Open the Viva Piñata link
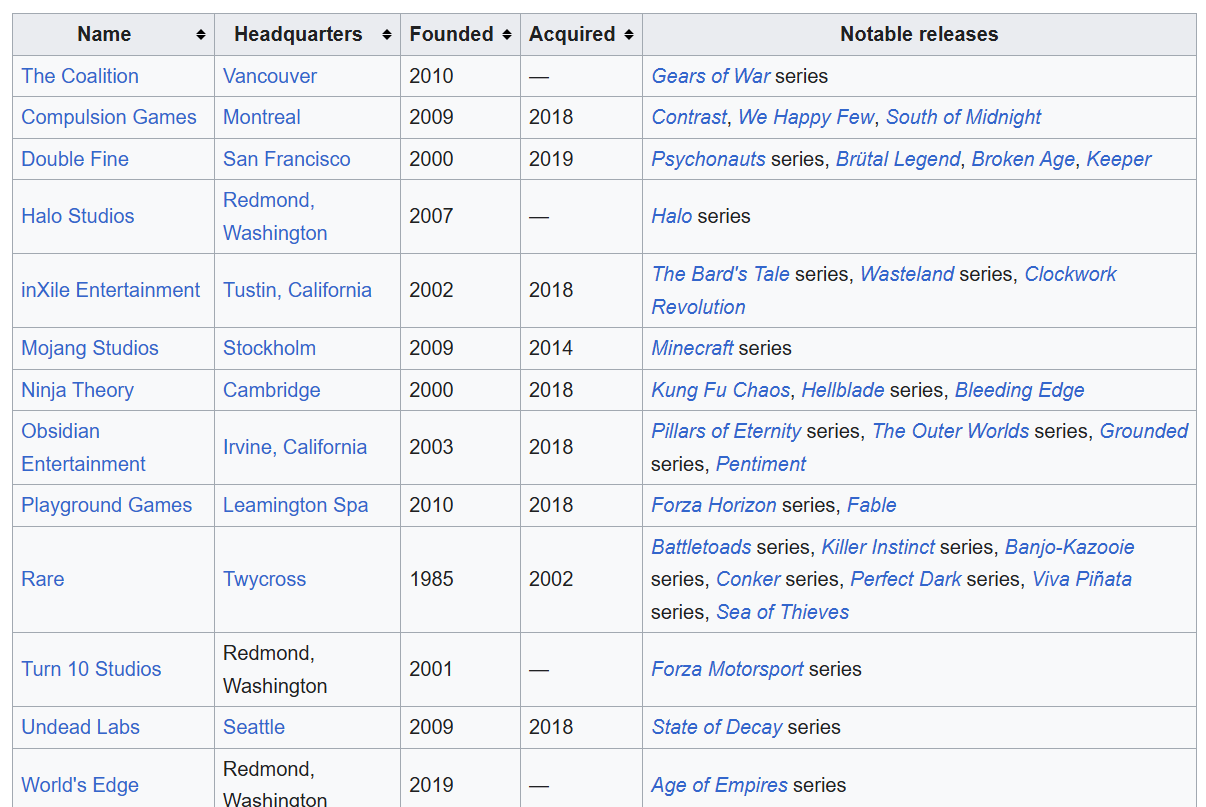Screen dimensions: 1206x807 coord(1082,579)
